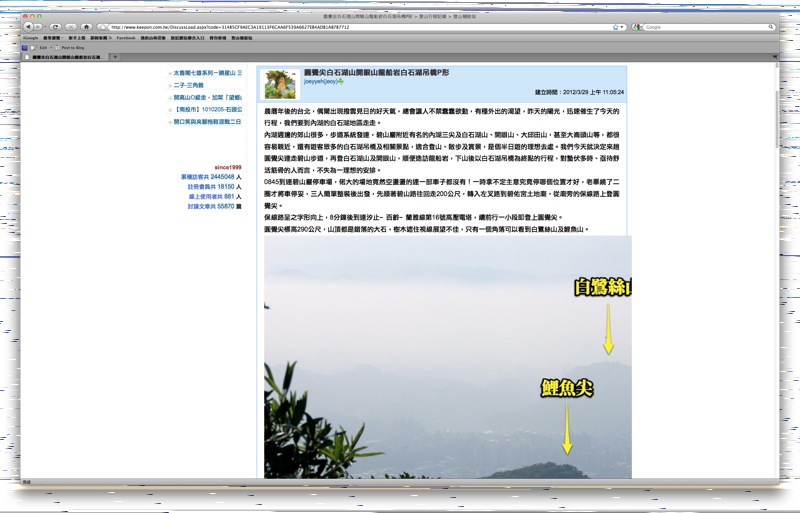Reload the page with the refresh button

coord(55,27)
